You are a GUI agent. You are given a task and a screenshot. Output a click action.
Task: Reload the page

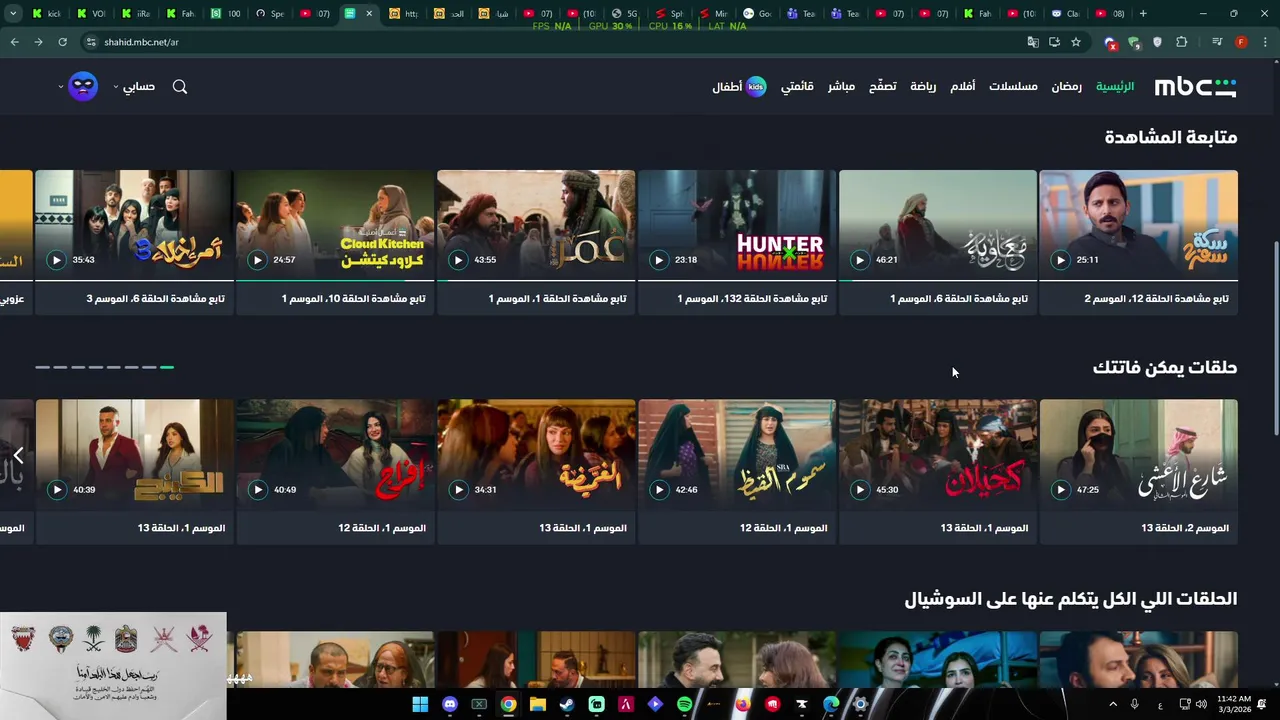point(62,42)
